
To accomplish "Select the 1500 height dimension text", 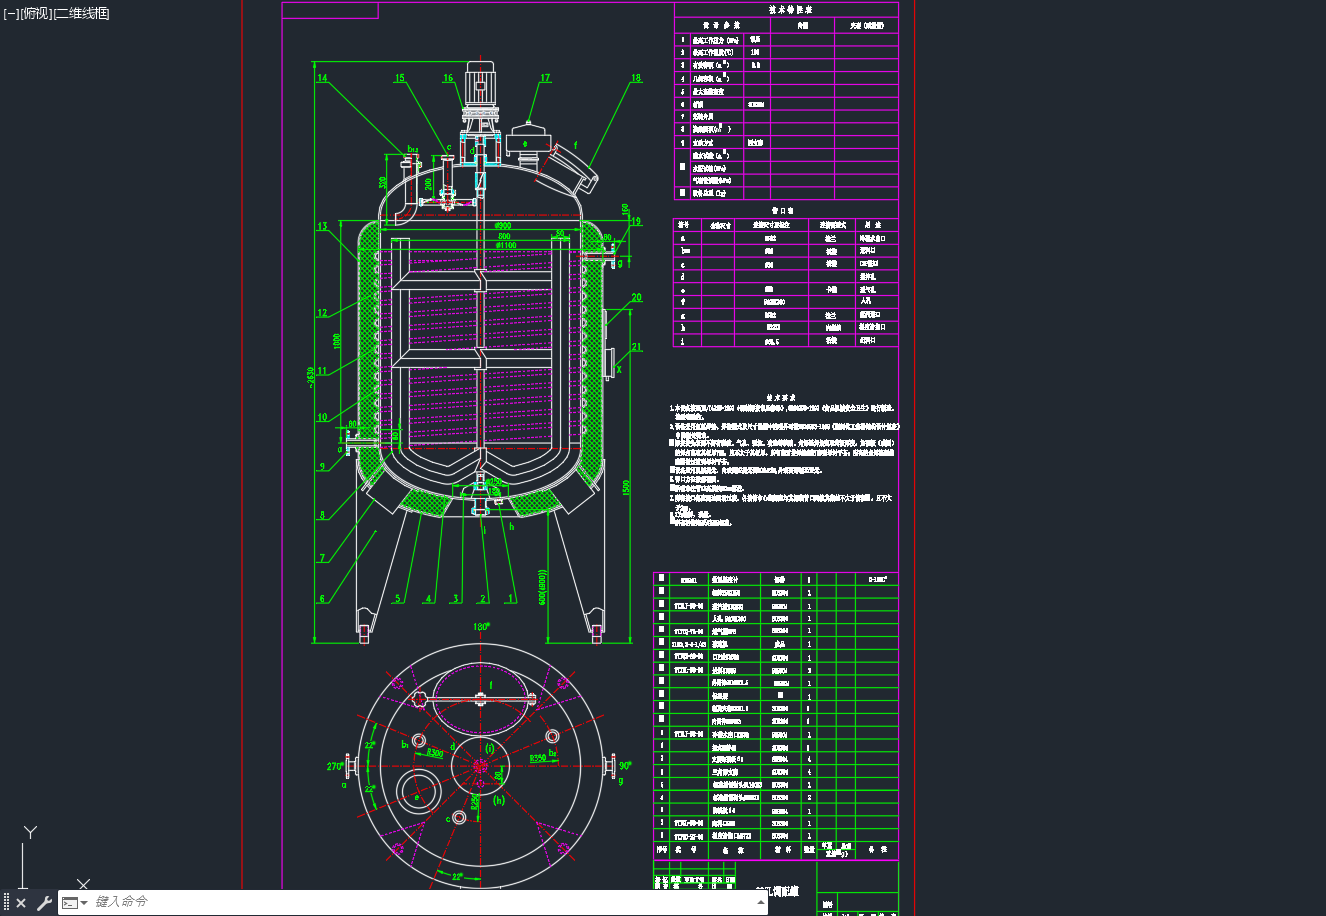I will click(626, 488).
